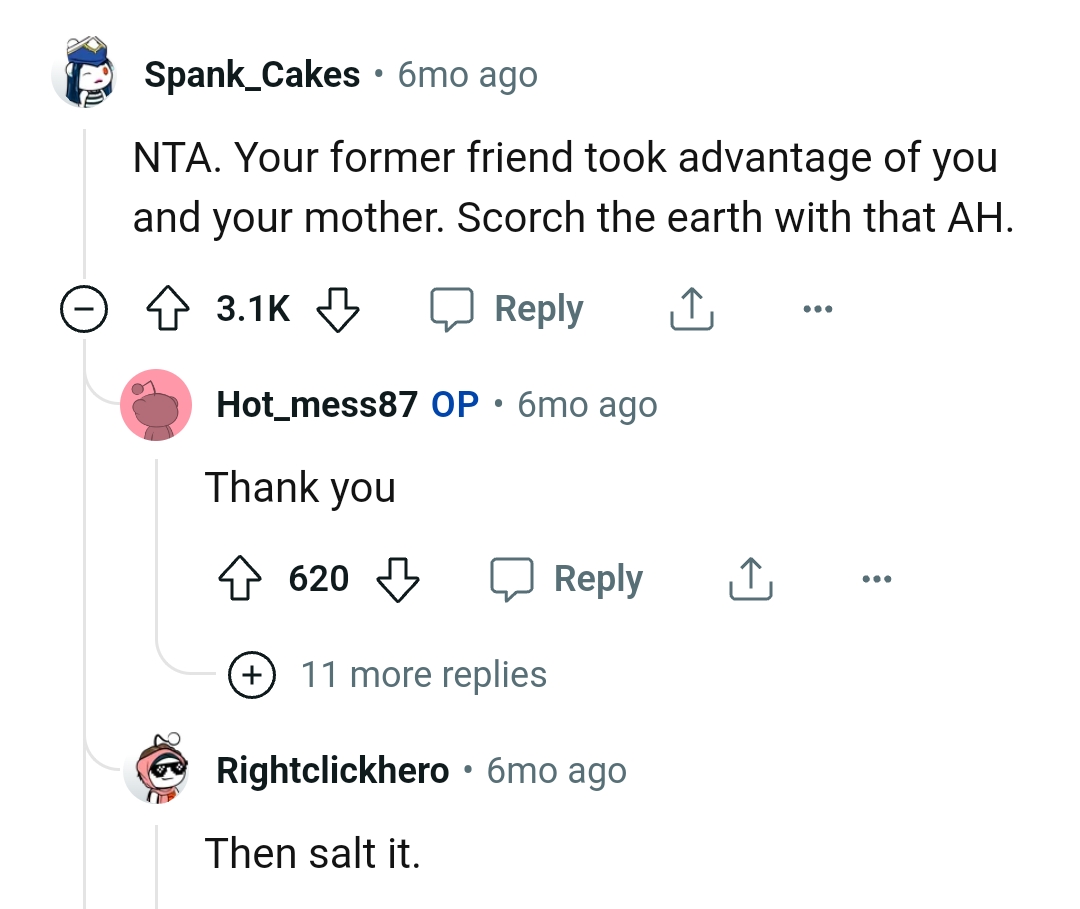Viewport: 1080px width, 909px height.
Task: Click the 620 vote count
Action: point(319,579)
